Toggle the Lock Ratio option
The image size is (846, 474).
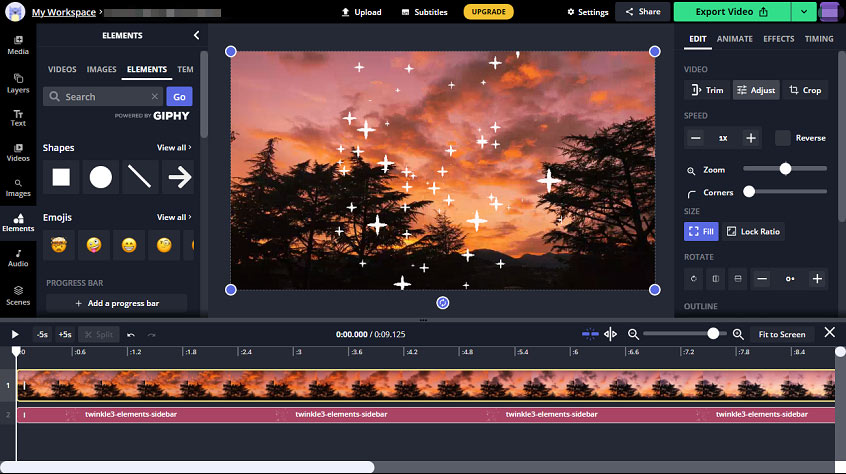(753, 231)
